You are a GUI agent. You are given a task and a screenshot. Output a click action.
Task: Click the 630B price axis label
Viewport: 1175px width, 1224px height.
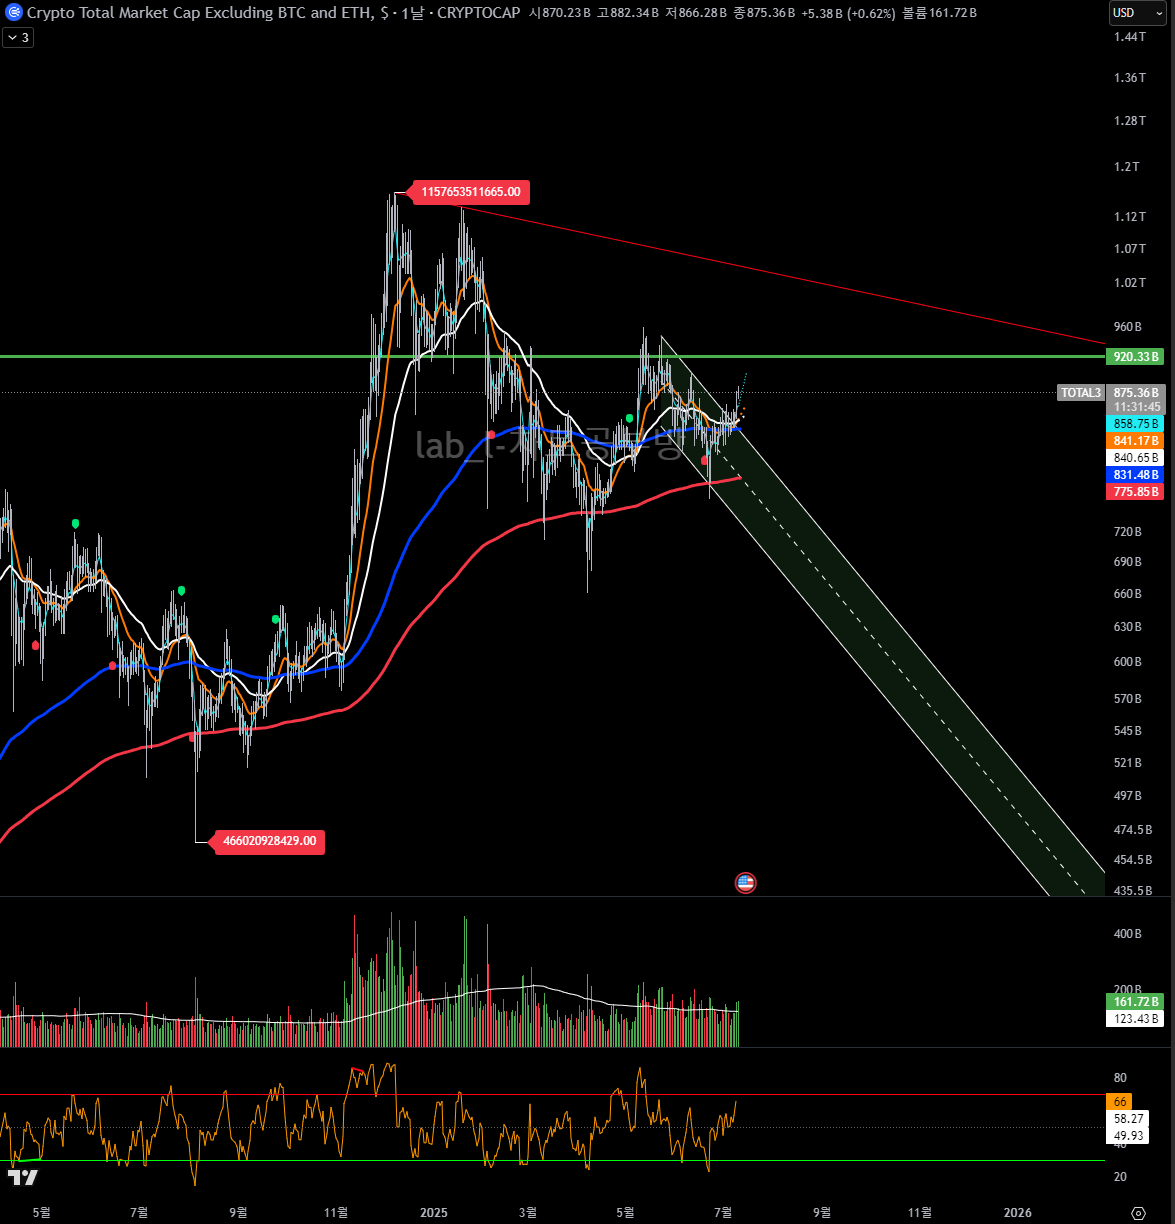(x=1128, y=627)
